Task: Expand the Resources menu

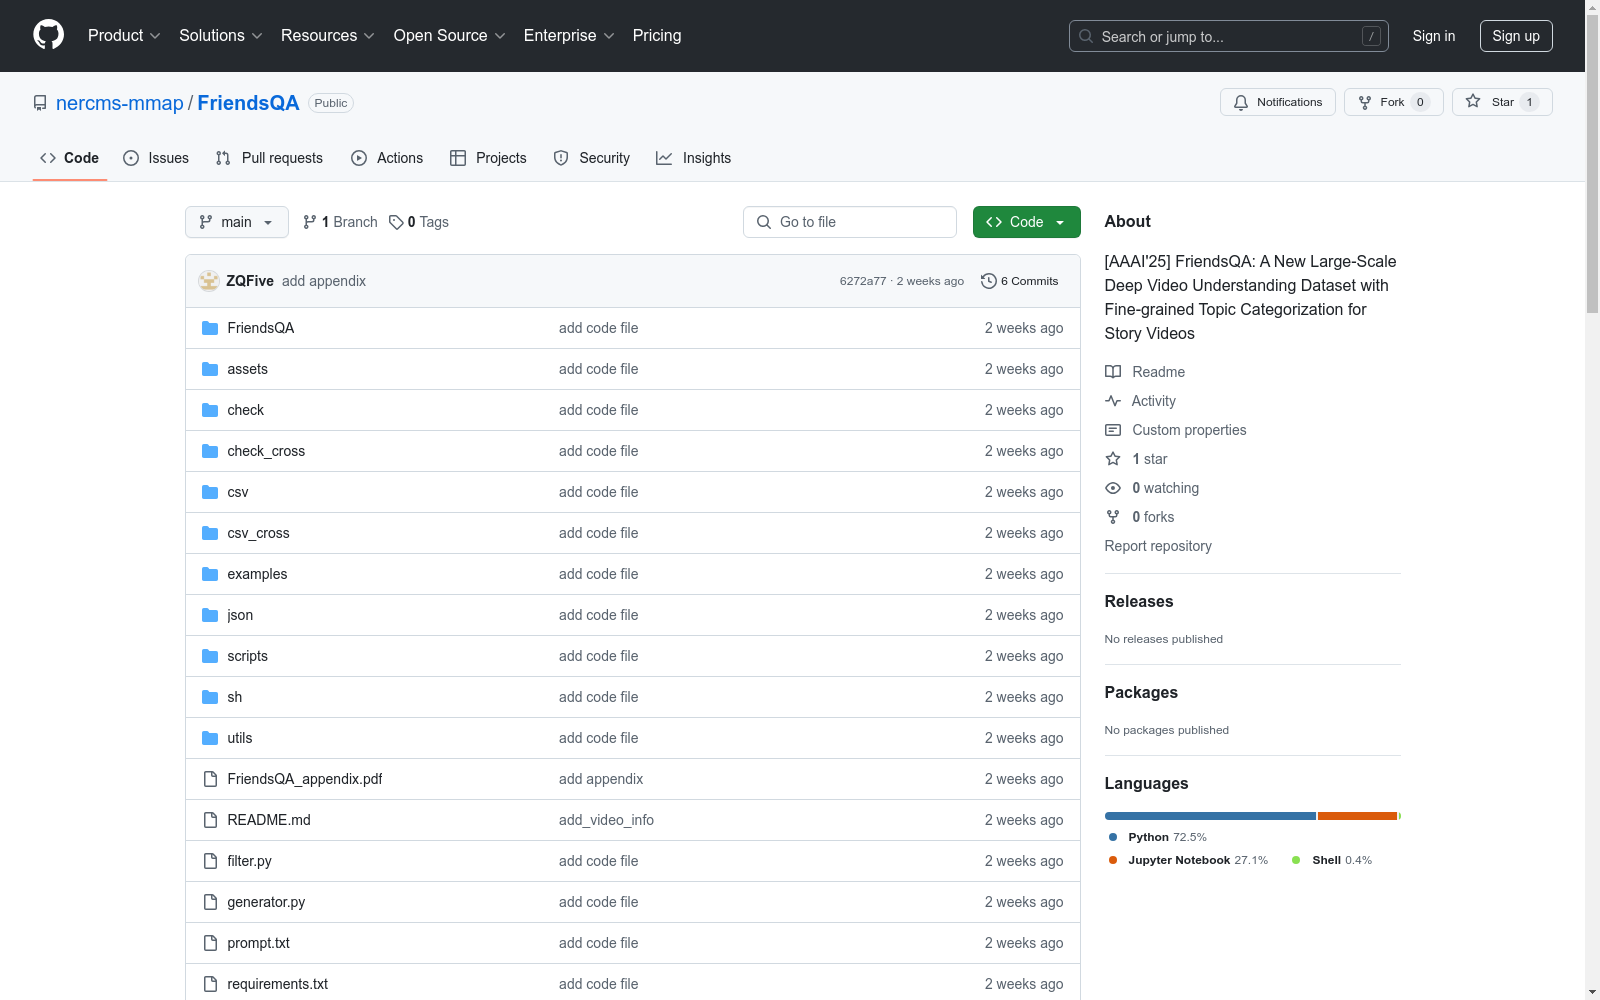Action: point(328,35)
